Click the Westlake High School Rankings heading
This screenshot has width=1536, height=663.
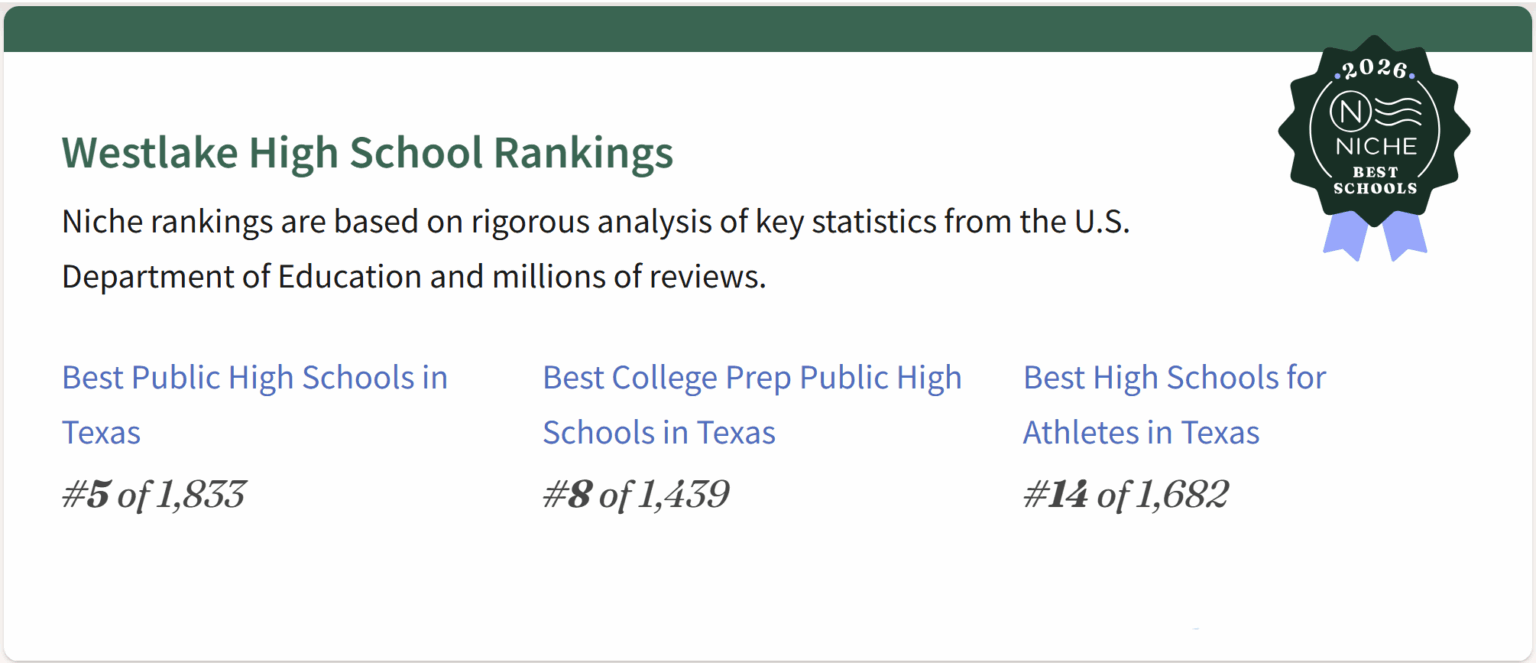tap(367, 153)
